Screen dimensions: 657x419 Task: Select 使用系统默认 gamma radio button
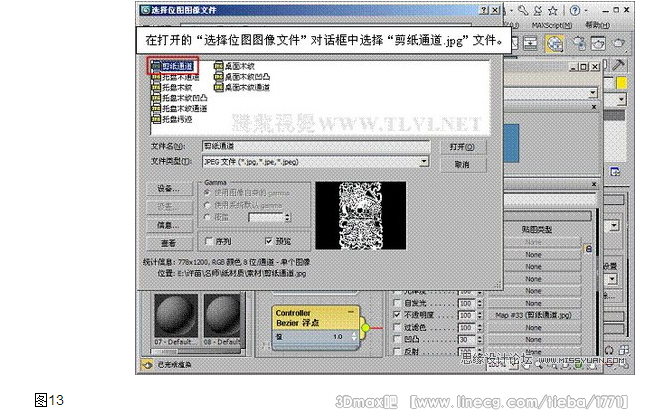click(207, 205)
